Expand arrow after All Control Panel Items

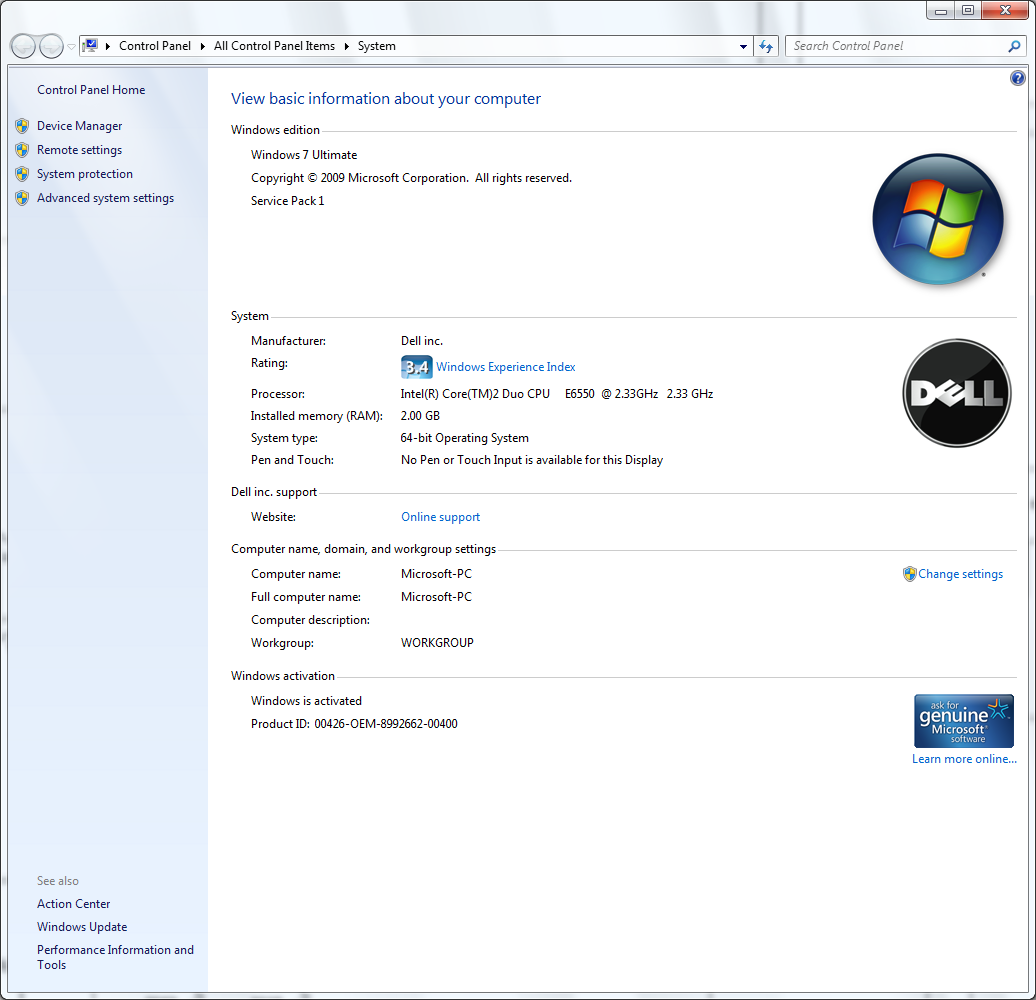(x=346, y=46)
